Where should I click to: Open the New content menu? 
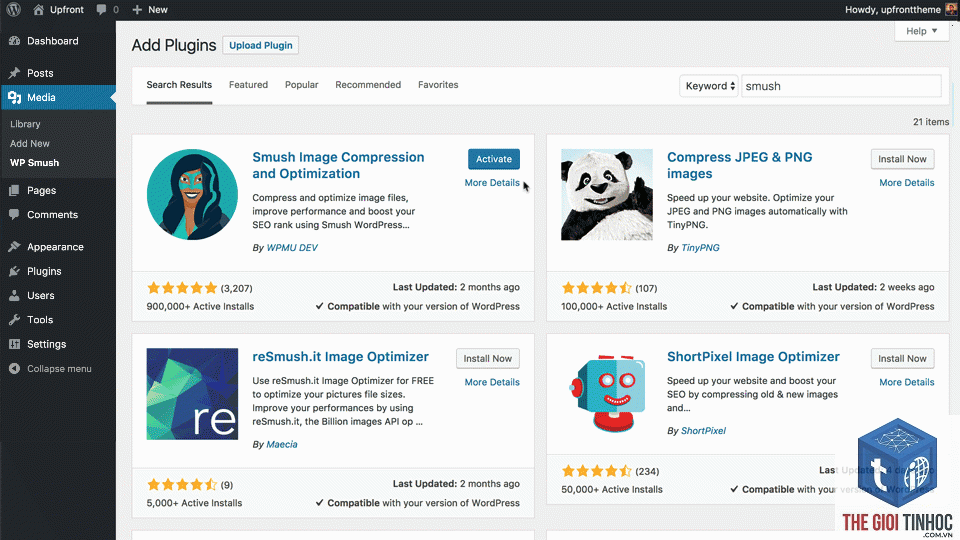coord(150,10)
